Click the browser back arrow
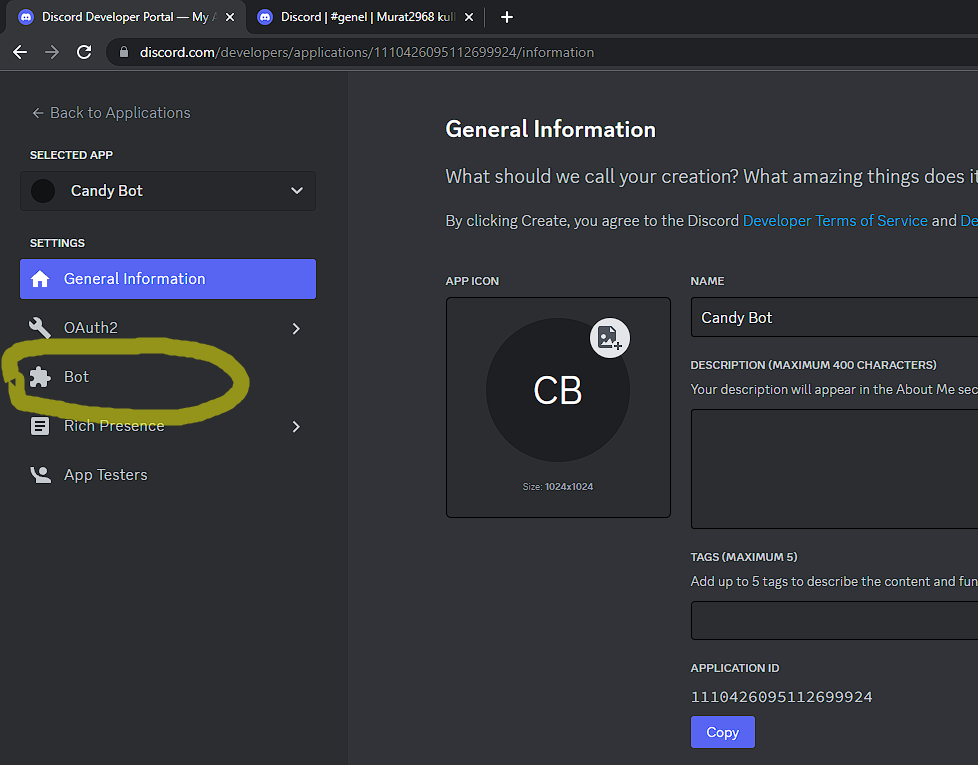The width and height of the screenshot is (978, 765). point(20,52)
